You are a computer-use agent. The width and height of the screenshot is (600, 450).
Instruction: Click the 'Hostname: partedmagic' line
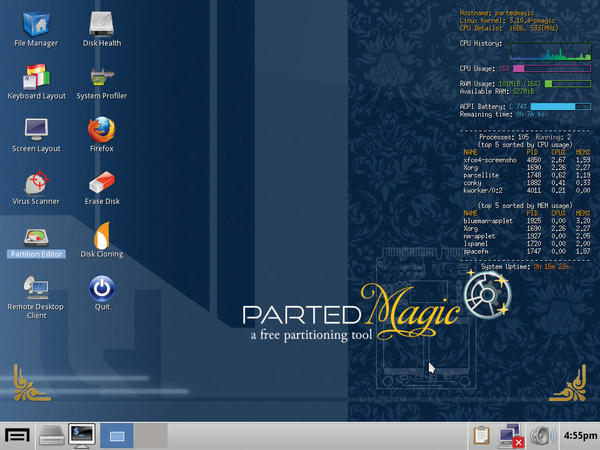[x=496, y=13]
